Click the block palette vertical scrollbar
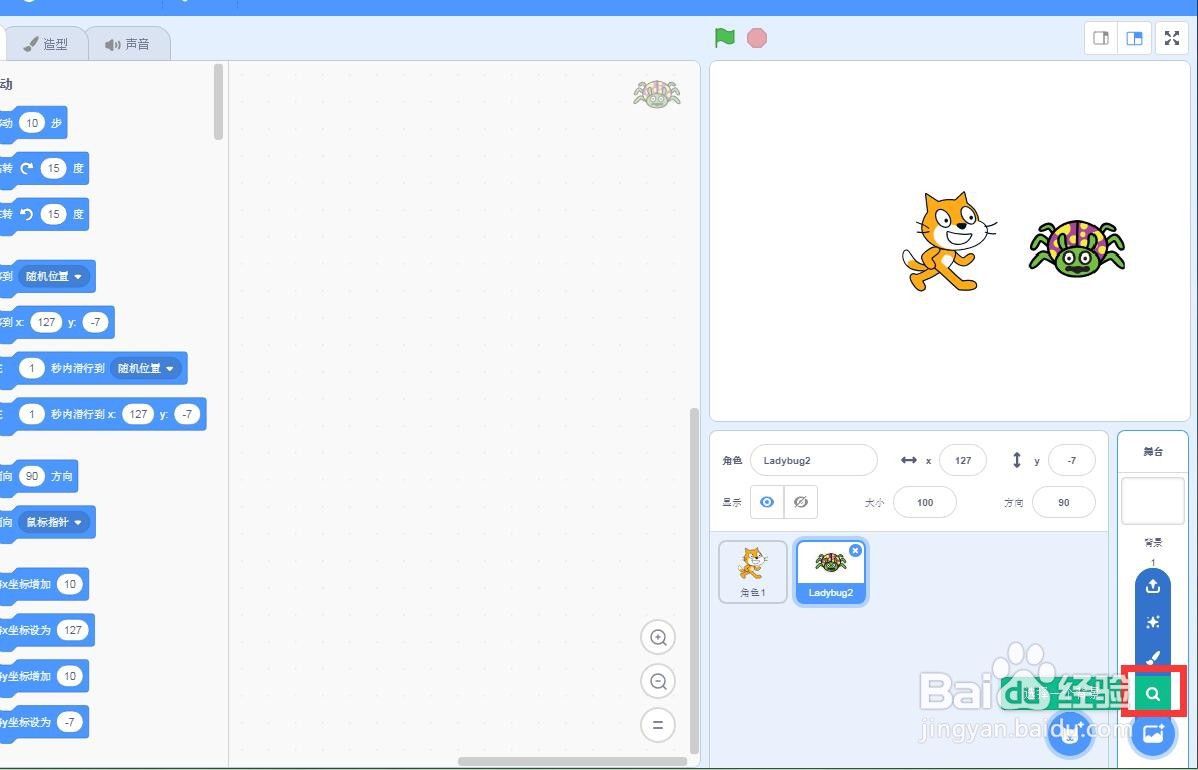Viewport: 1198px width, 770px height. [219, 102]
